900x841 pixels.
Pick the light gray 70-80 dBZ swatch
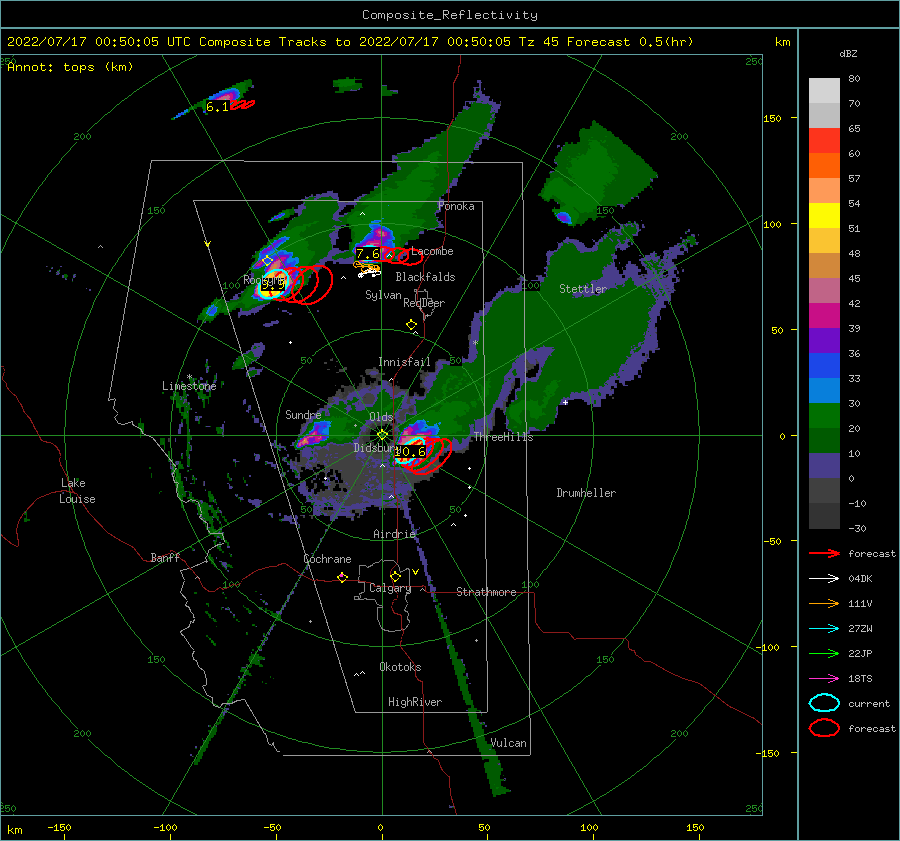pos(824,90)
